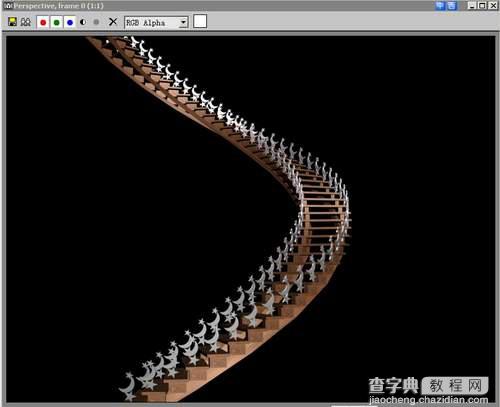Toggle the red channel display
Viewport: 500px width, 407px height.
(43, 22)
